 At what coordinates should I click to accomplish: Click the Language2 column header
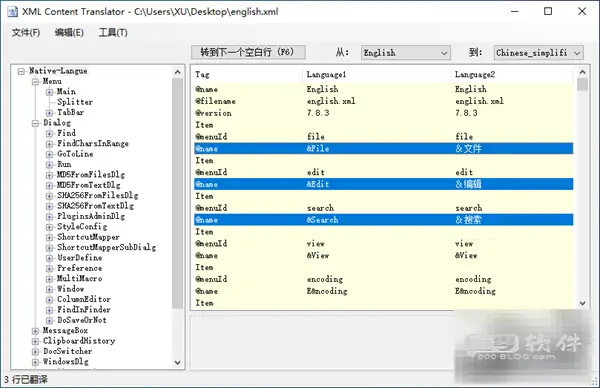pyautogui.click(x=512, y=75)
